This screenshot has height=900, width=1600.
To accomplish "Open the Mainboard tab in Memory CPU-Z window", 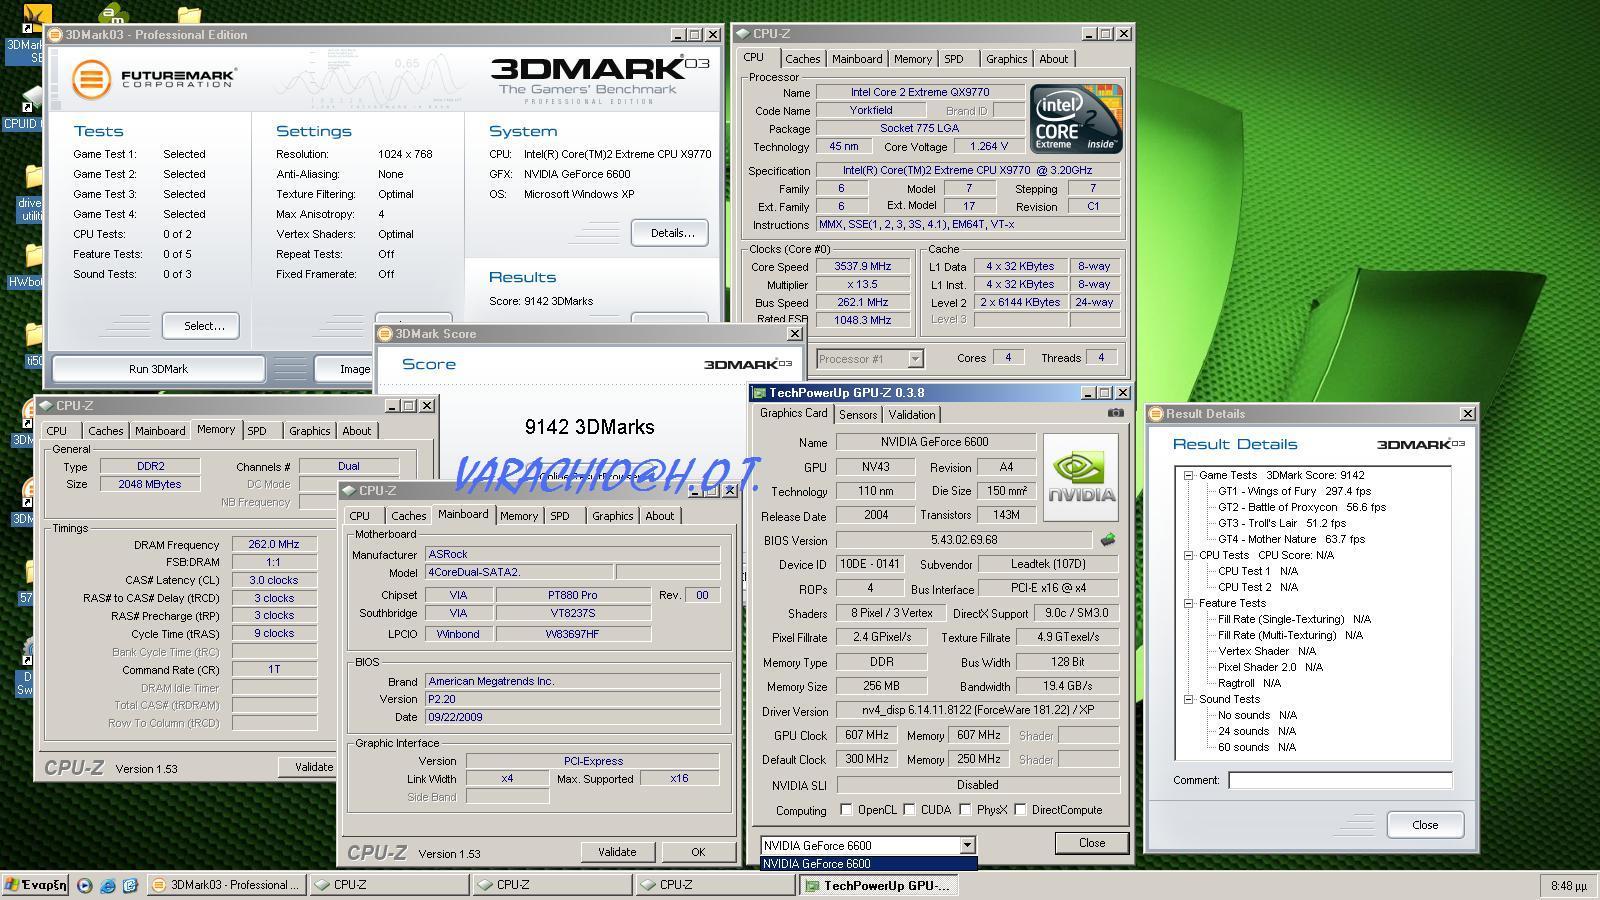I will tap(160, 431).
